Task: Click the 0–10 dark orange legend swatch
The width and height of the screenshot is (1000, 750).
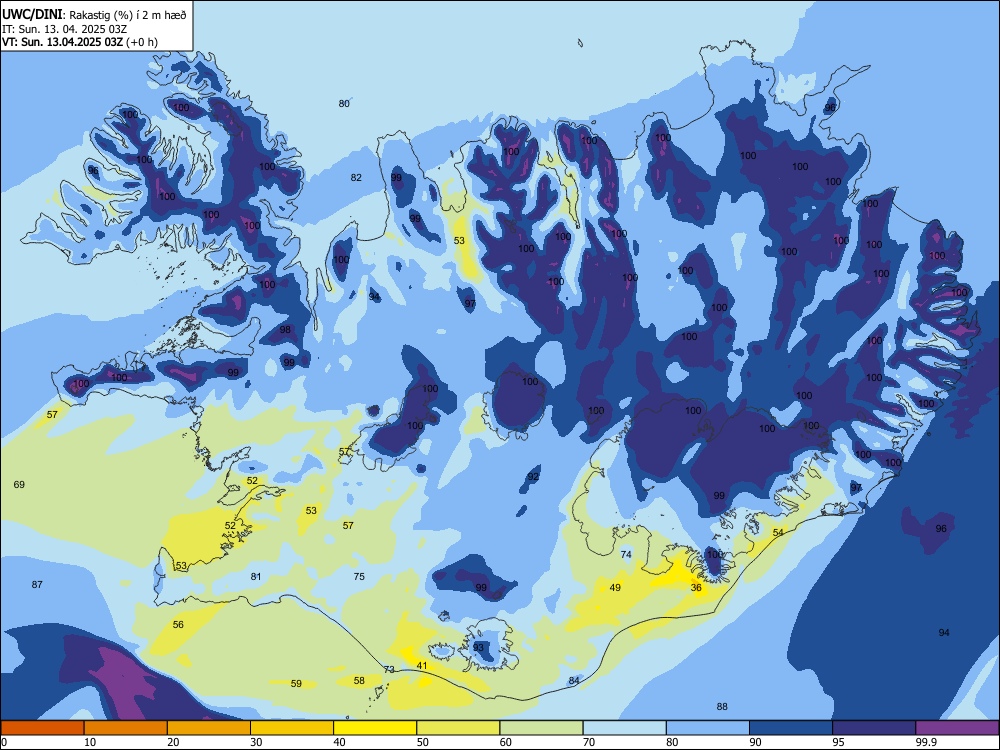Action: 42,728
